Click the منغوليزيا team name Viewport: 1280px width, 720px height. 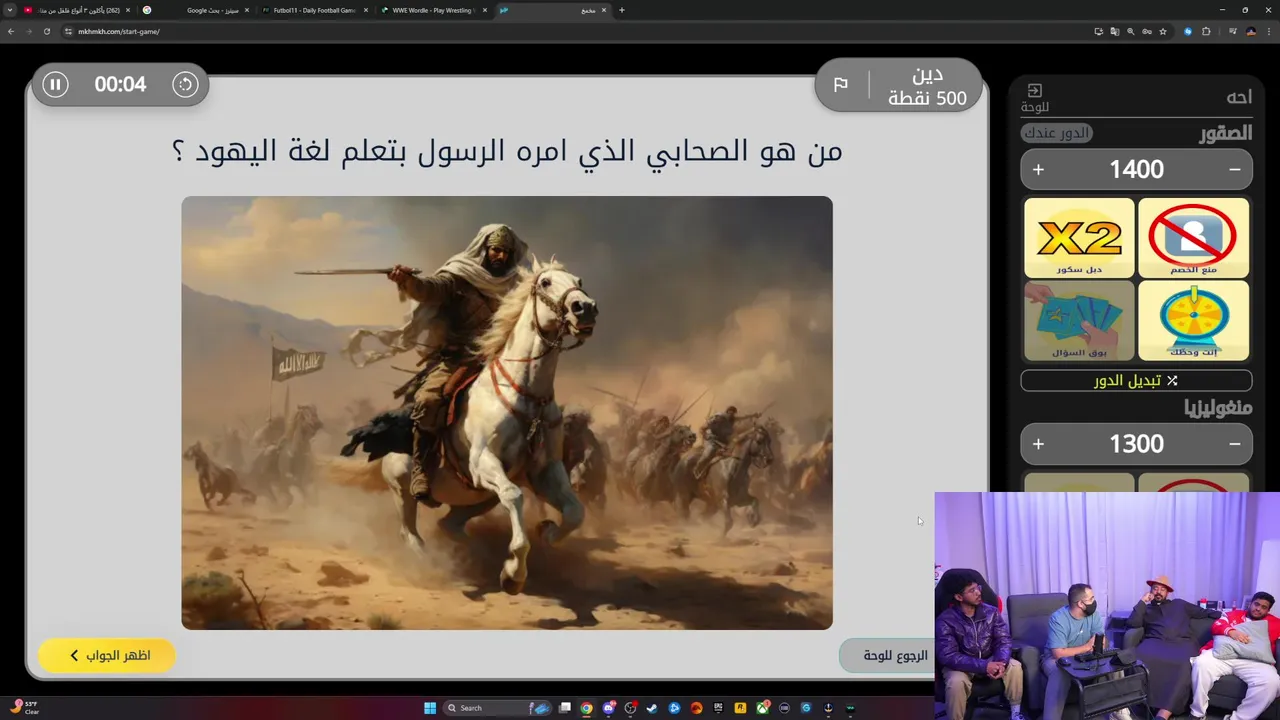1218,408
